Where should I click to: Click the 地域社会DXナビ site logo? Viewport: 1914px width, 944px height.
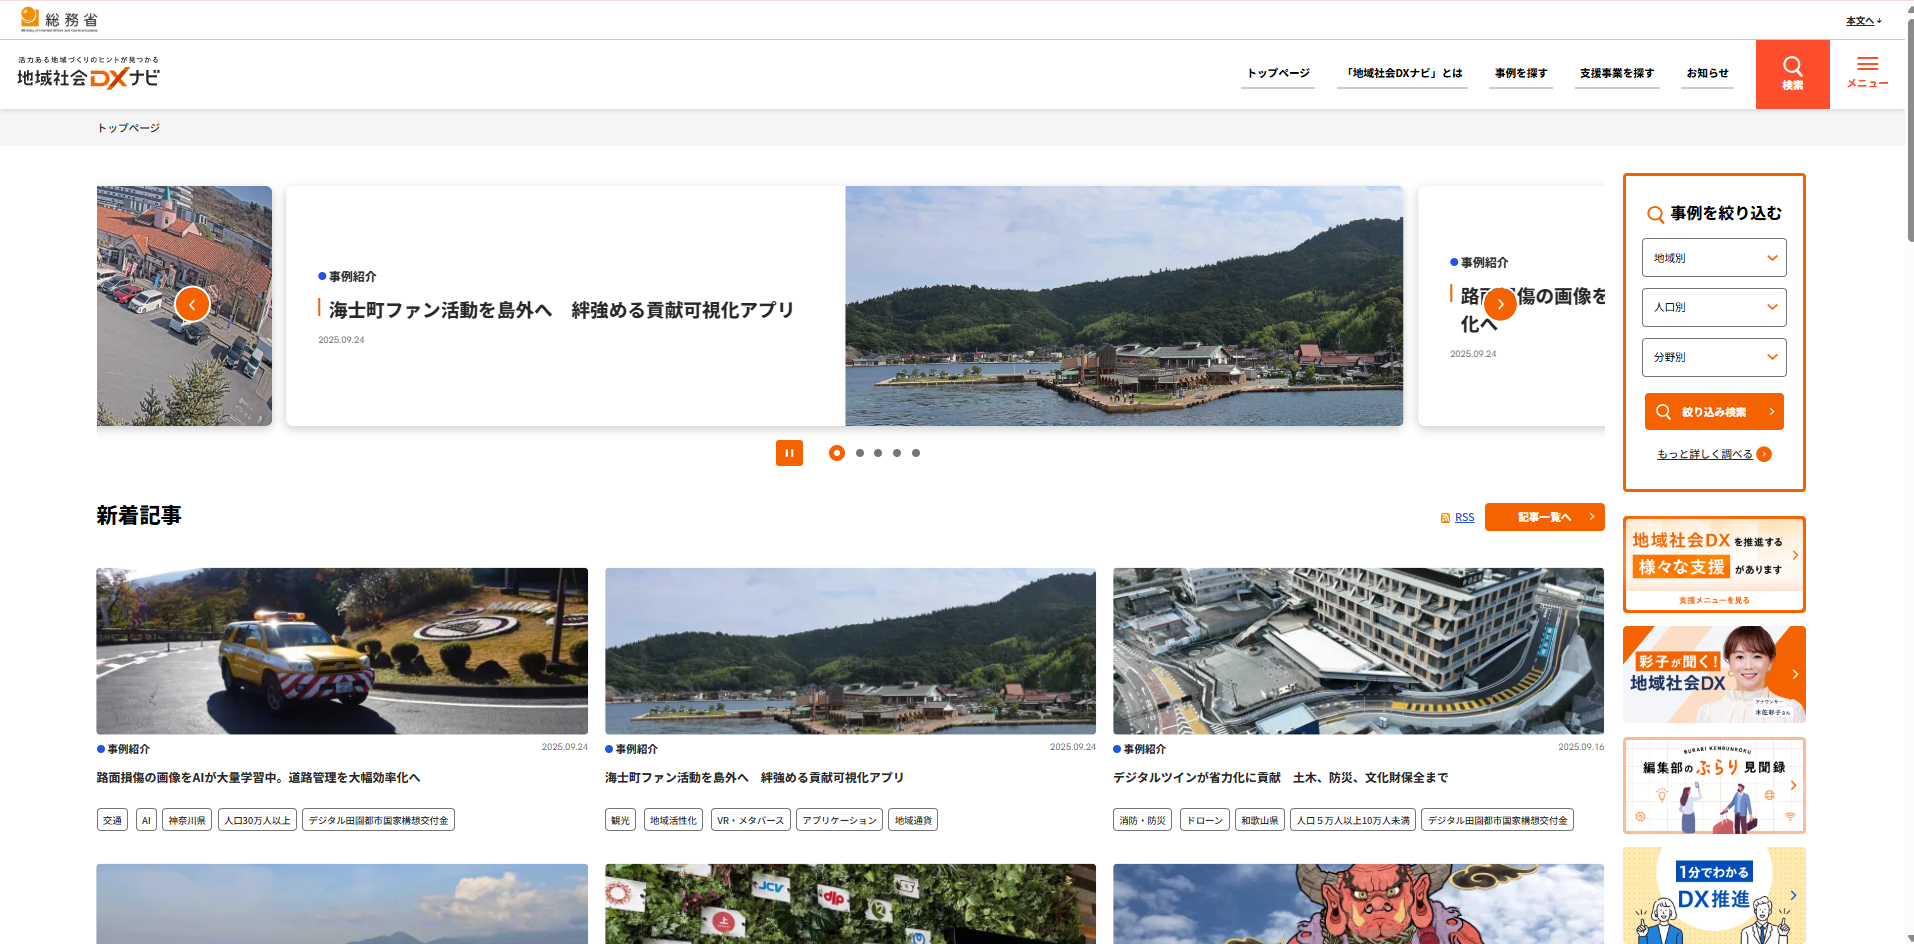(88, 74)
